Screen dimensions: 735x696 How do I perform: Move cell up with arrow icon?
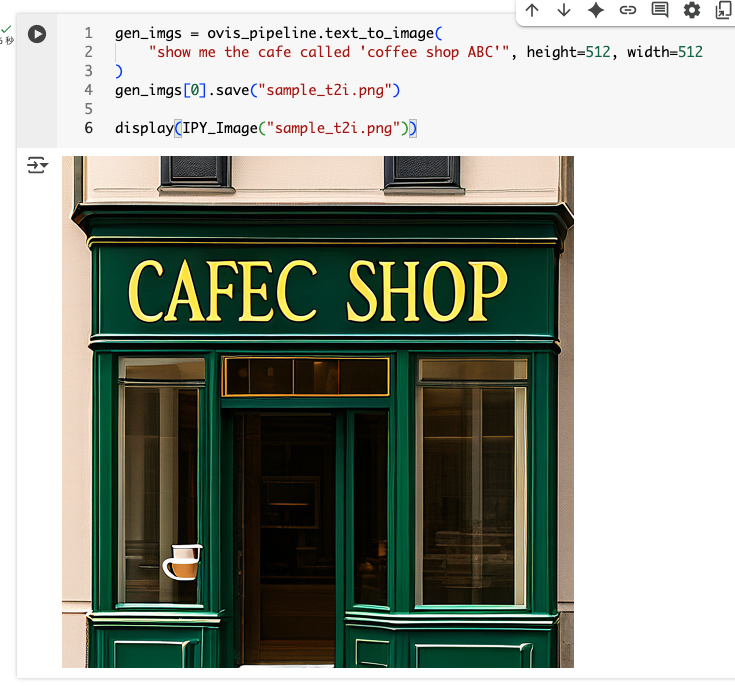[x=532, y=10]
